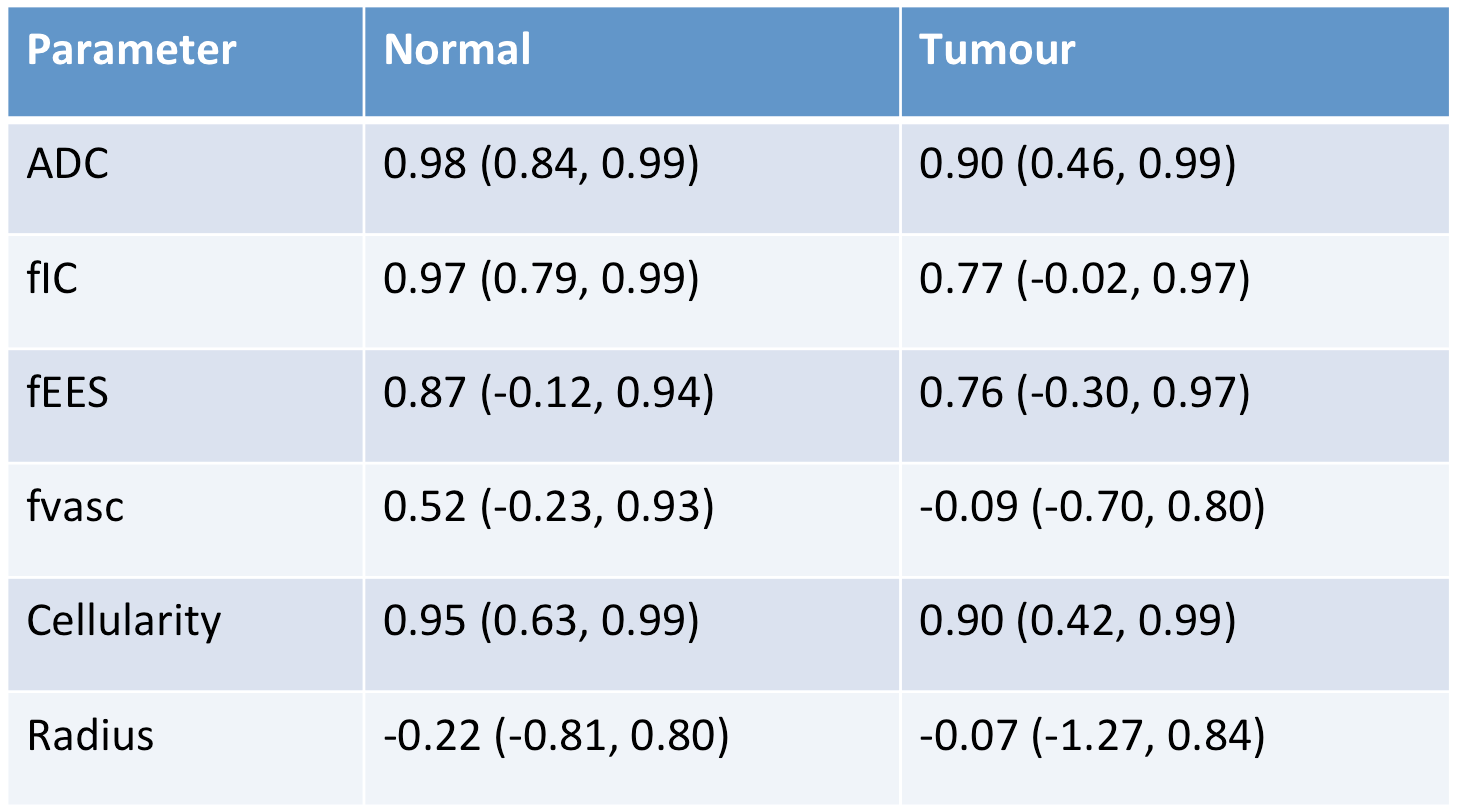Select the Radius row label
Image resolution: width=1458 pixels, height=812 pixels.
tap(90, 736)
